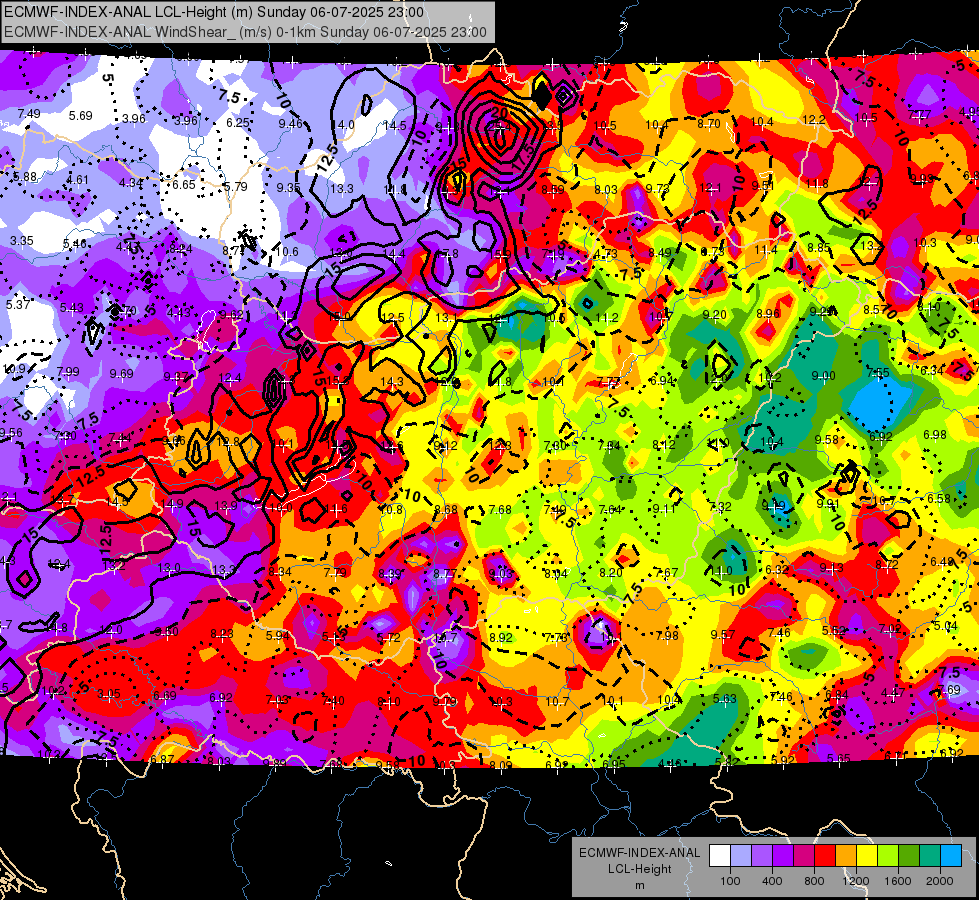The width and height of the screenshot is (979, 900).
Task: Click the LCL-Height (m) title line
Action: (214, 12)
